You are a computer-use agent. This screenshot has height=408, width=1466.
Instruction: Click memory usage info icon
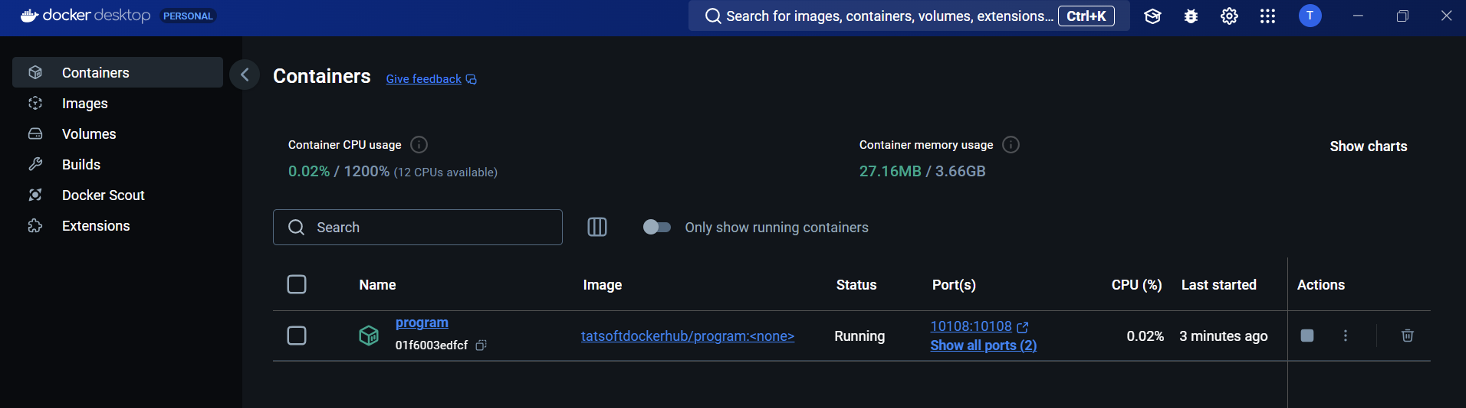click(x=1011, y=145)
